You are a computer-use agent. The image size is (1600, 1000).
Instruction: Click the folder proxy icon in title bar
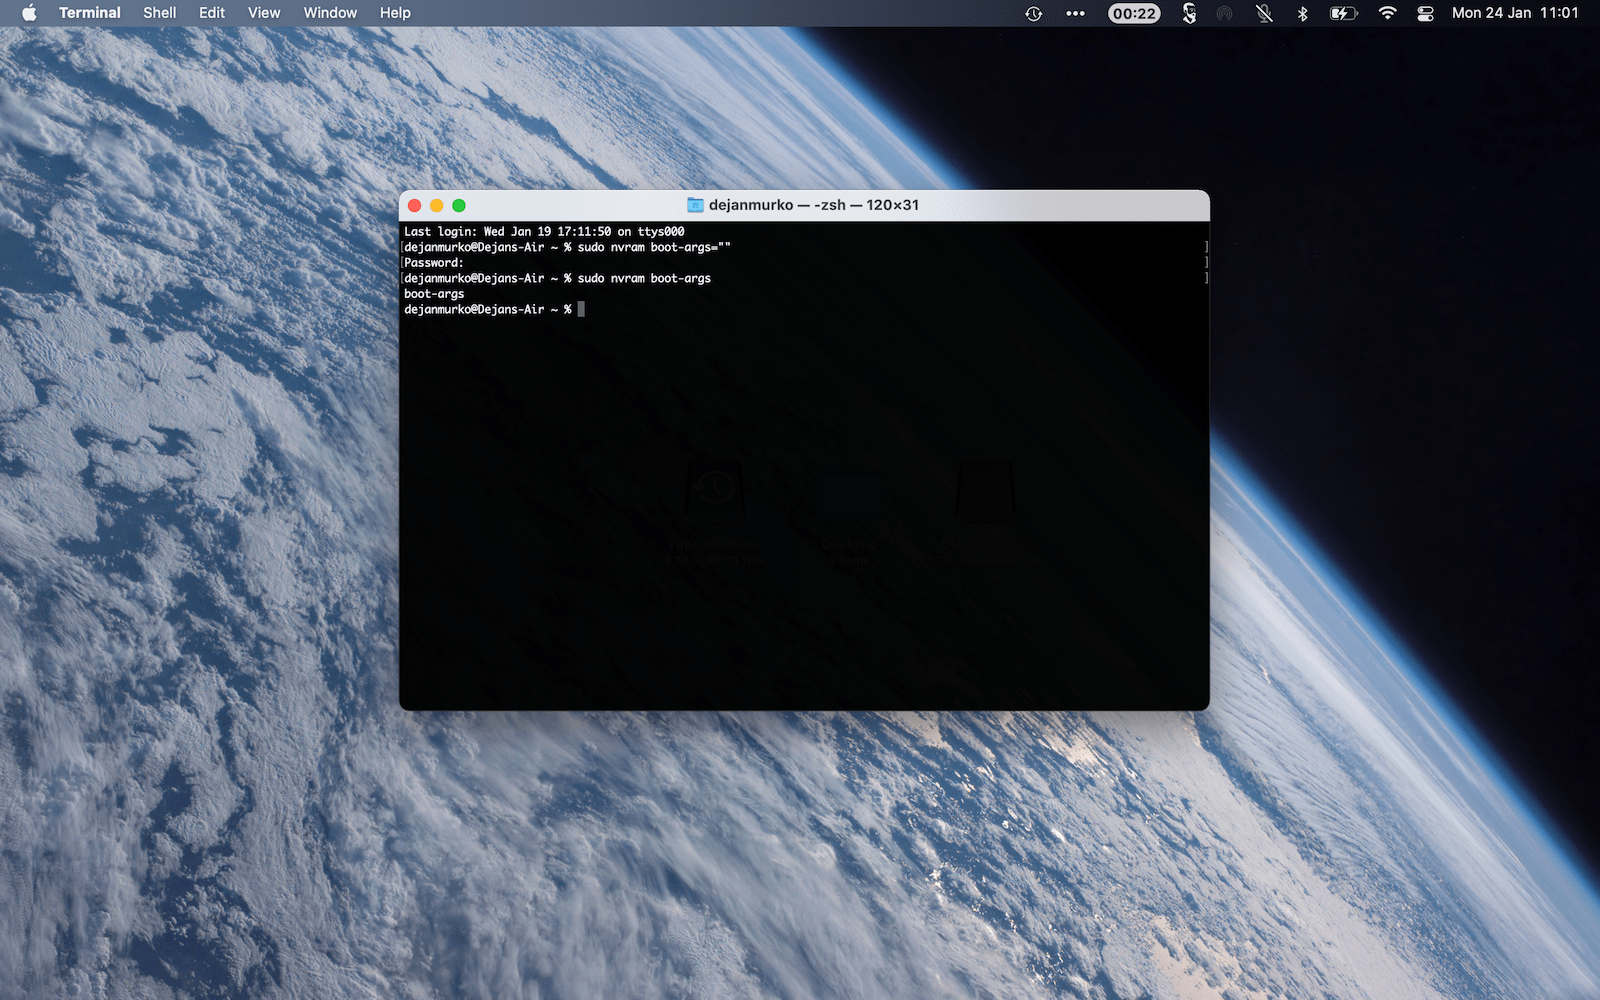pyautogui.click(x=695, y=205)
